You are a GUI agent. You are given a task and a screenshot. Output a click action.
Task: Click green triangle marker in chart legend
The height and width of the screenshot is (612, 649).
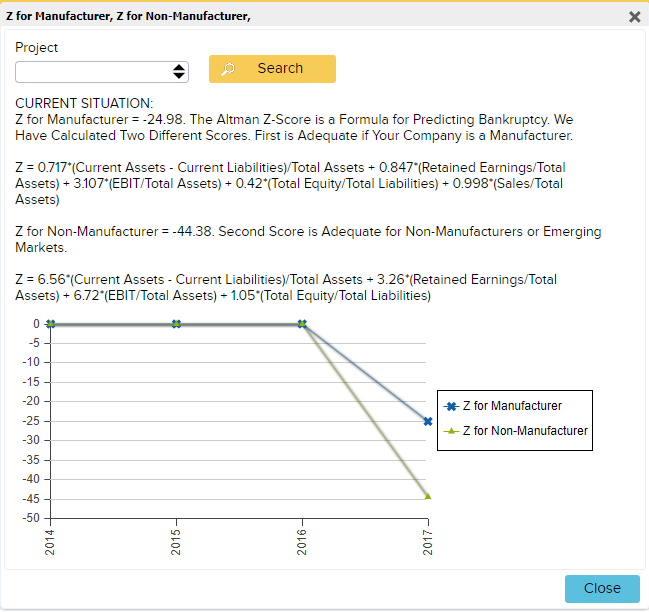point(450,431)
